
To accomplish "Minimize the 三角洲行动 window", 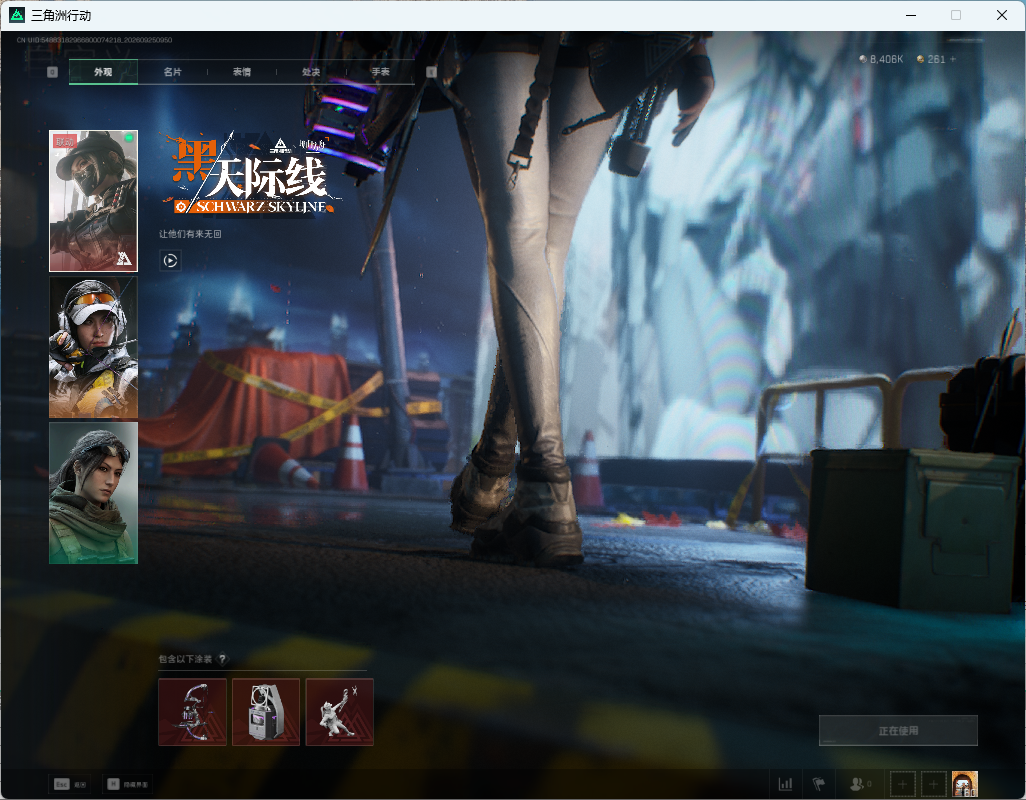I will [911, 15].
